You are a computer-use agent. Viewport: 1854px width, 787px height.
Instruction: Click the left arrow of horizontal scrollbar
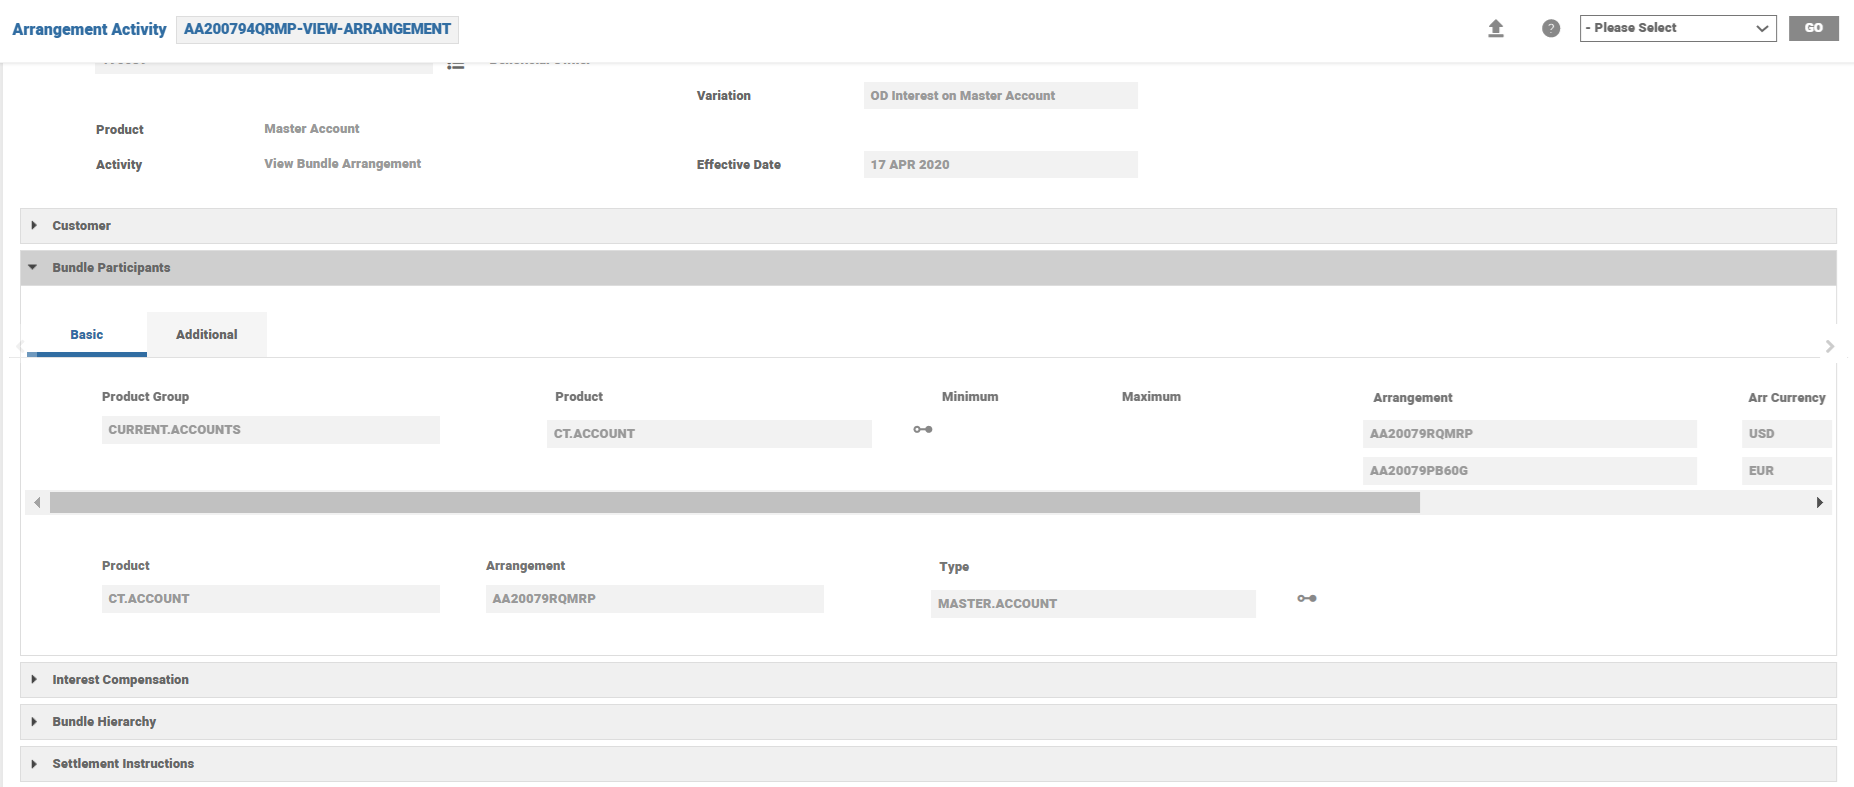[x=37, y=503]
